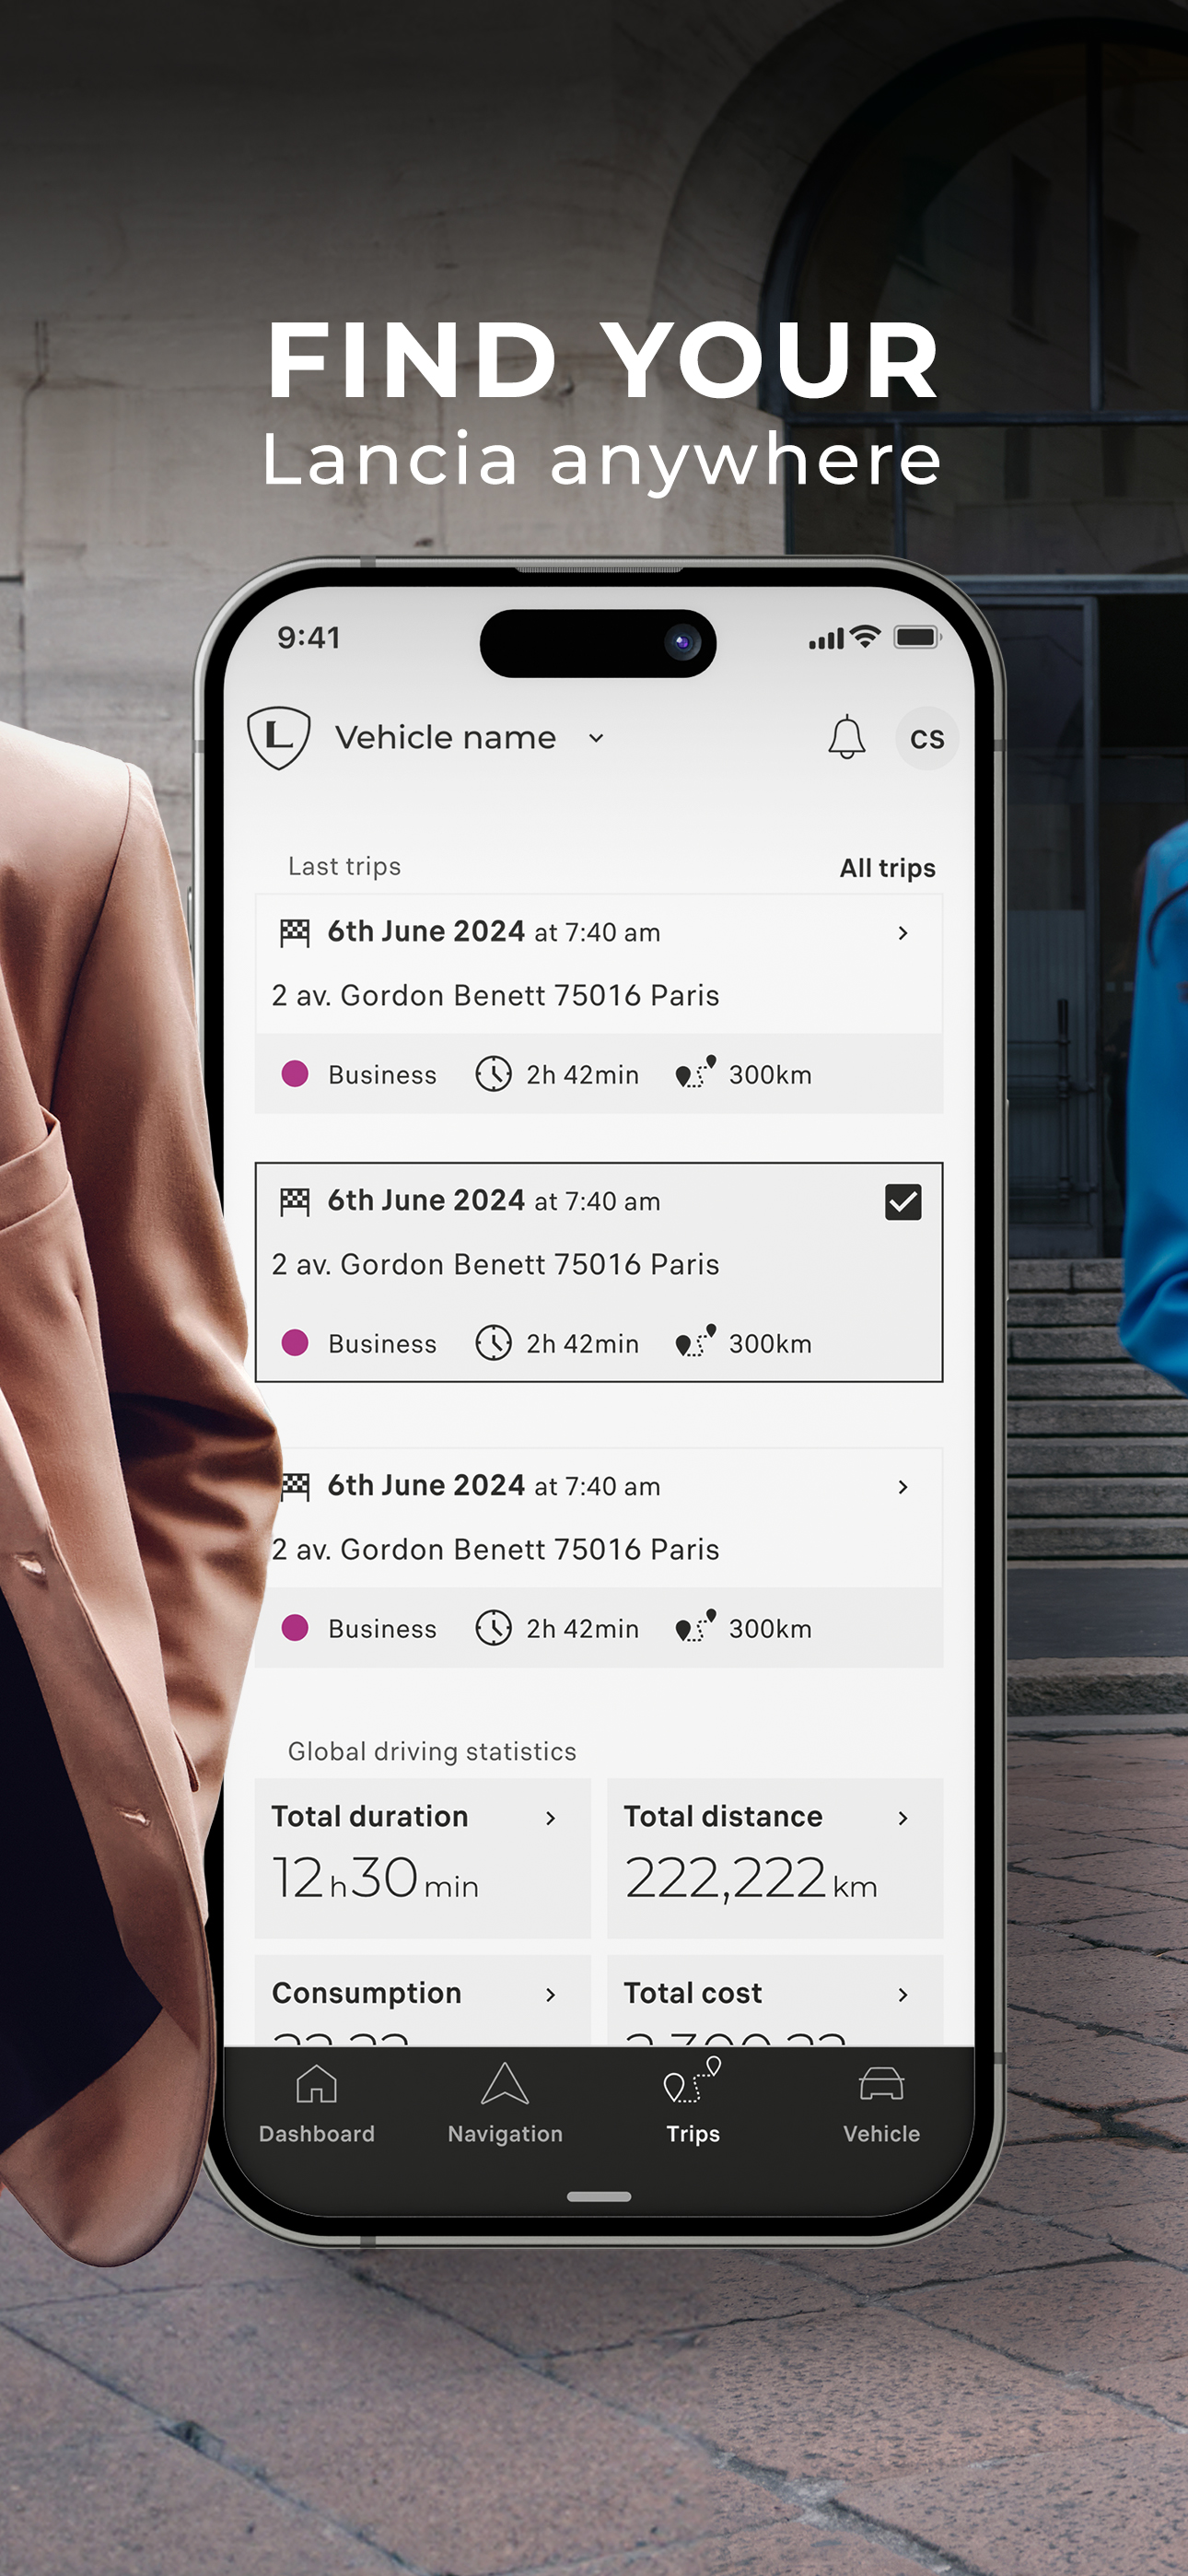Open the checked trip's address line

point(496,1265)
